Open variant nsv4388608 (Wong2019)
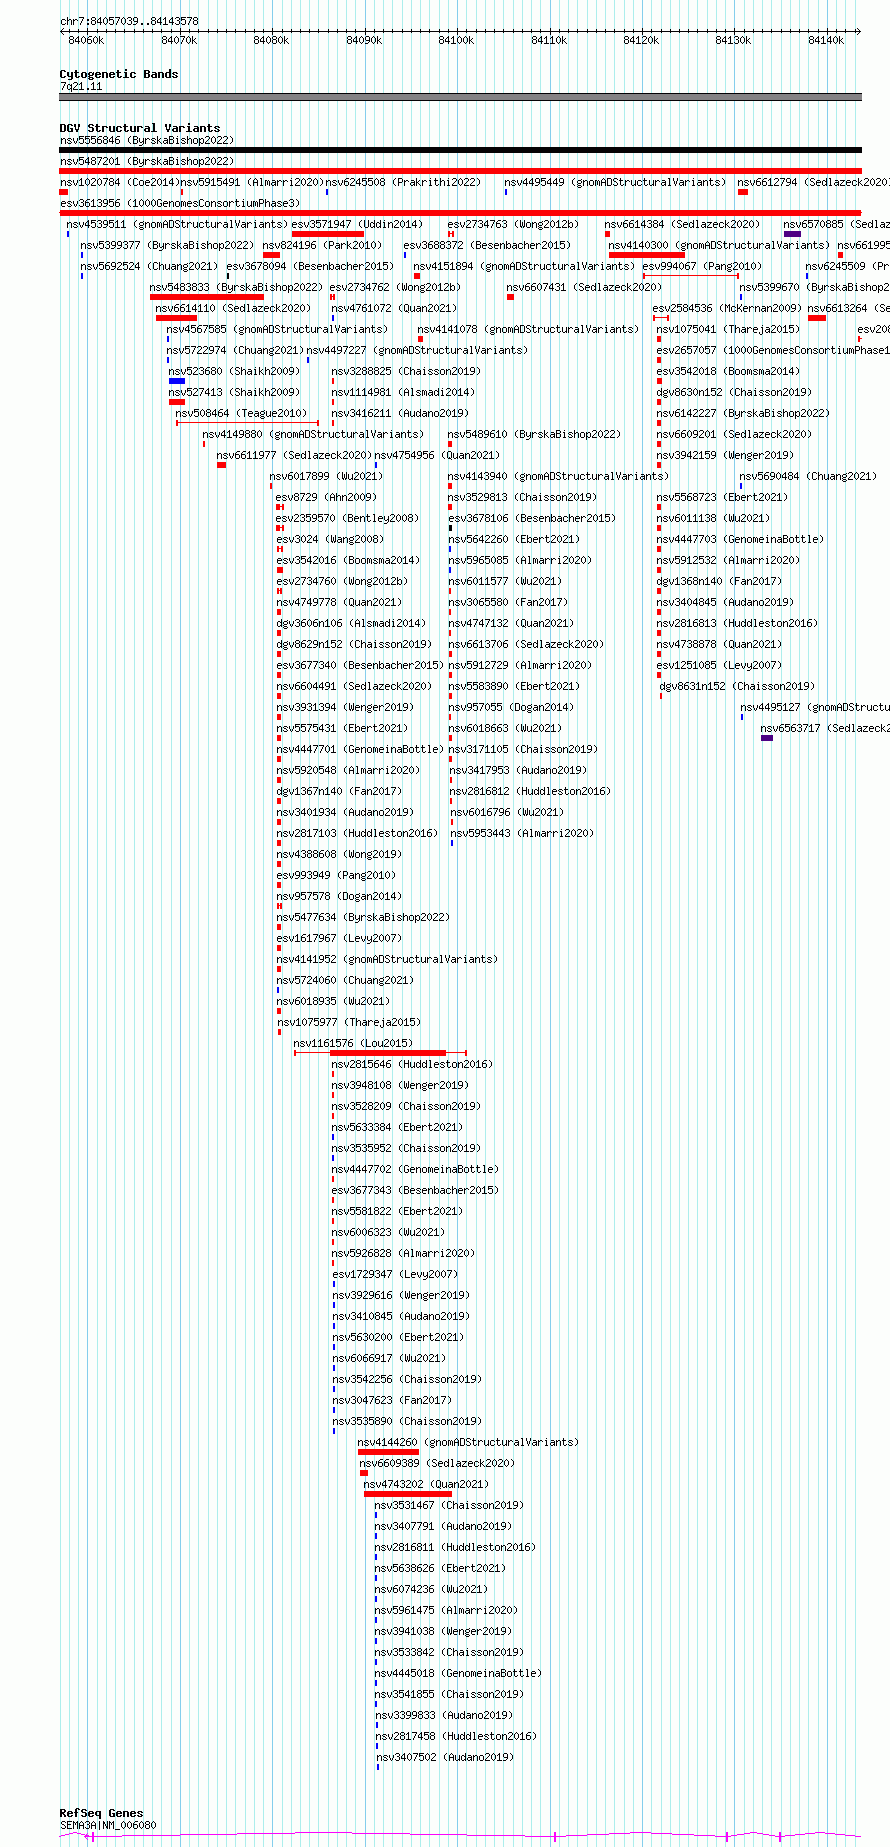 pos(339,855)
